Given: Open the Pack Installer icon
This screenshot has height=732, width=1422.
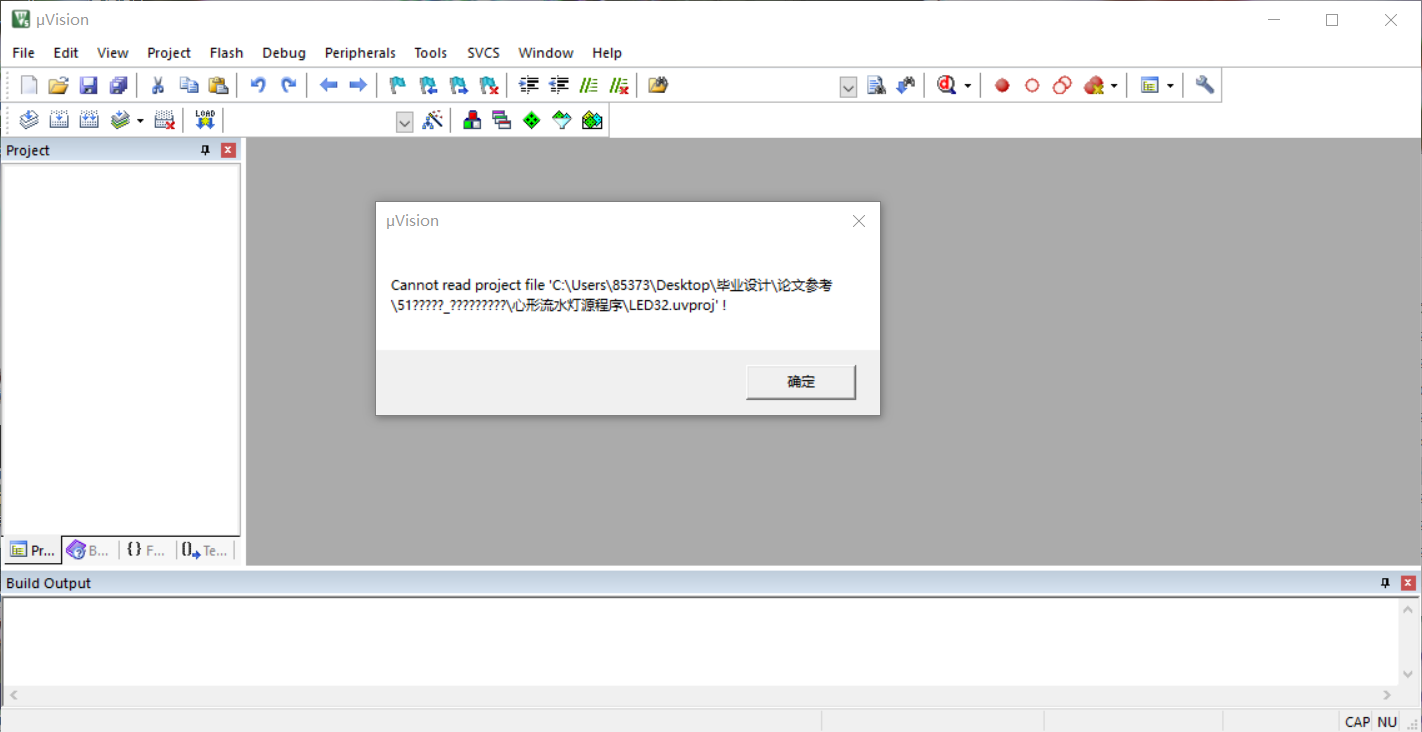Looking at the screenshot, I should click(x=592, y=121).
